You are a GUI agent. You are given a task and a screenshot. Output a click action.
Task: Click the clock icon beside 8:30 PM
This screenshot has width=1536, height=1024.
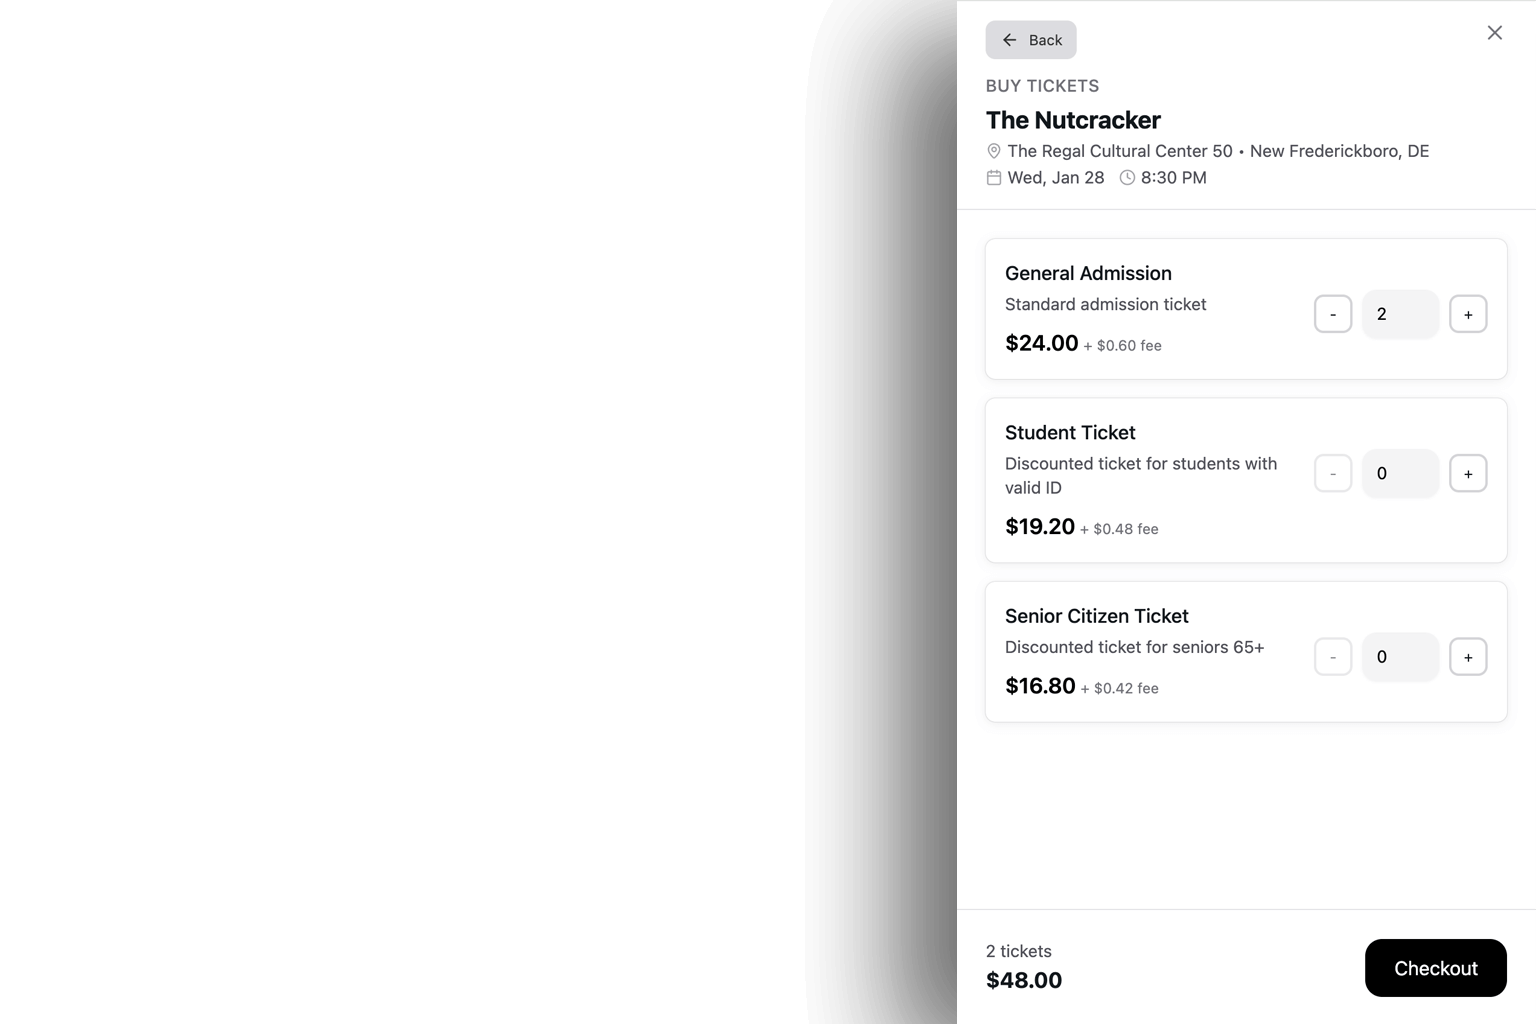point(1127,178)
